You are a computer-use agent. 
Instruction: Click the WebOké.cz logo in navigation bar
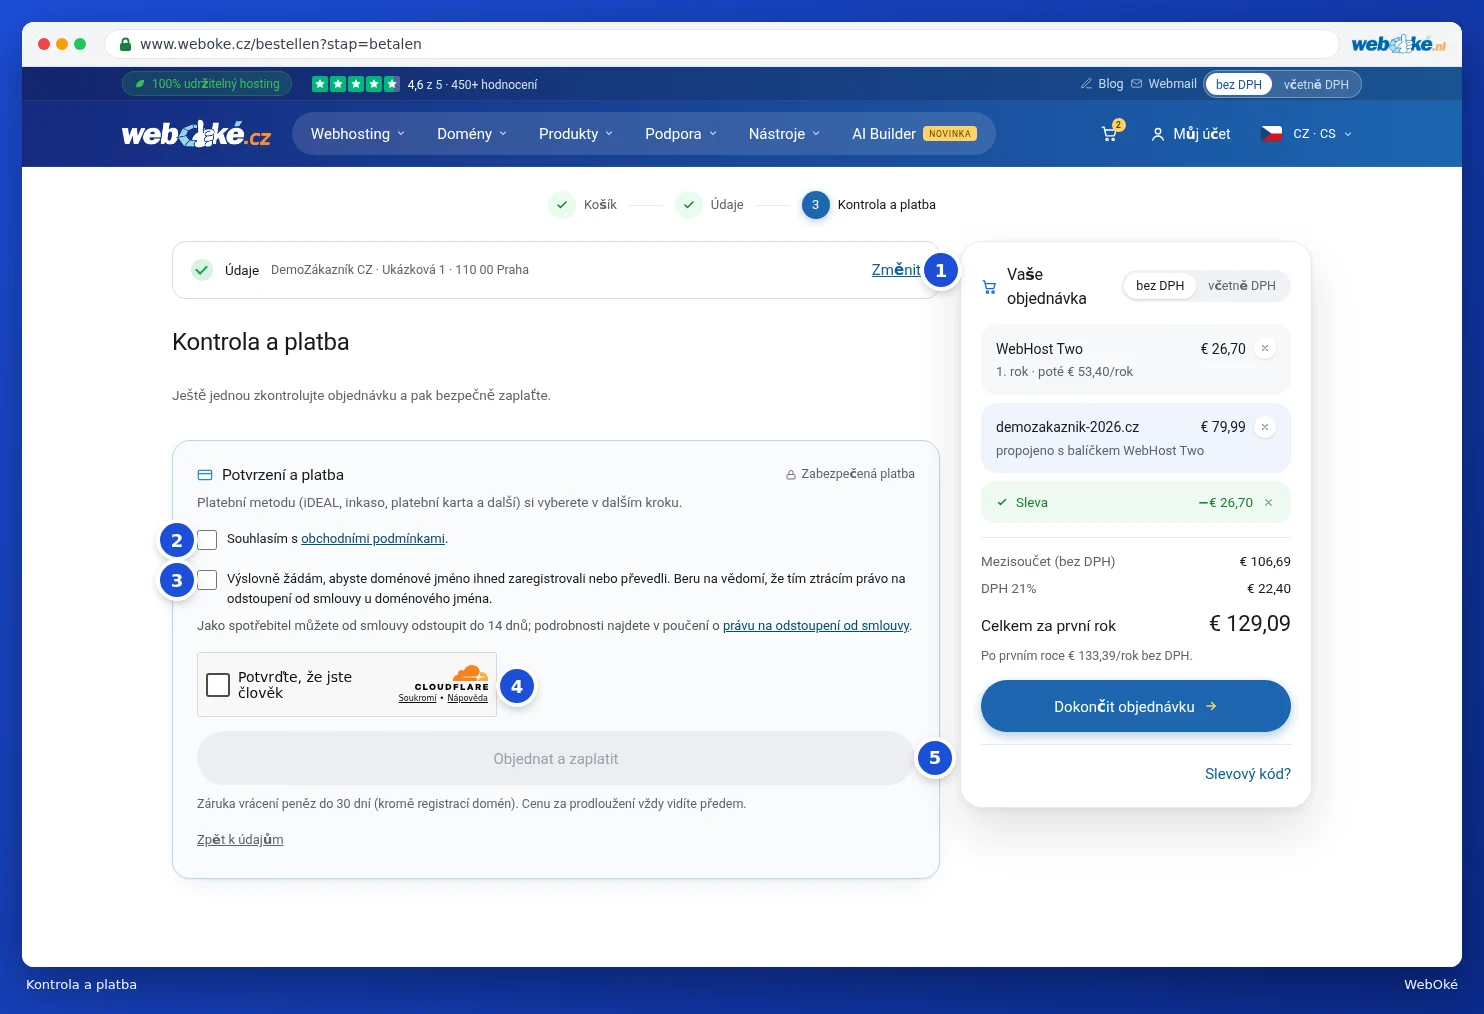point(196,134)
